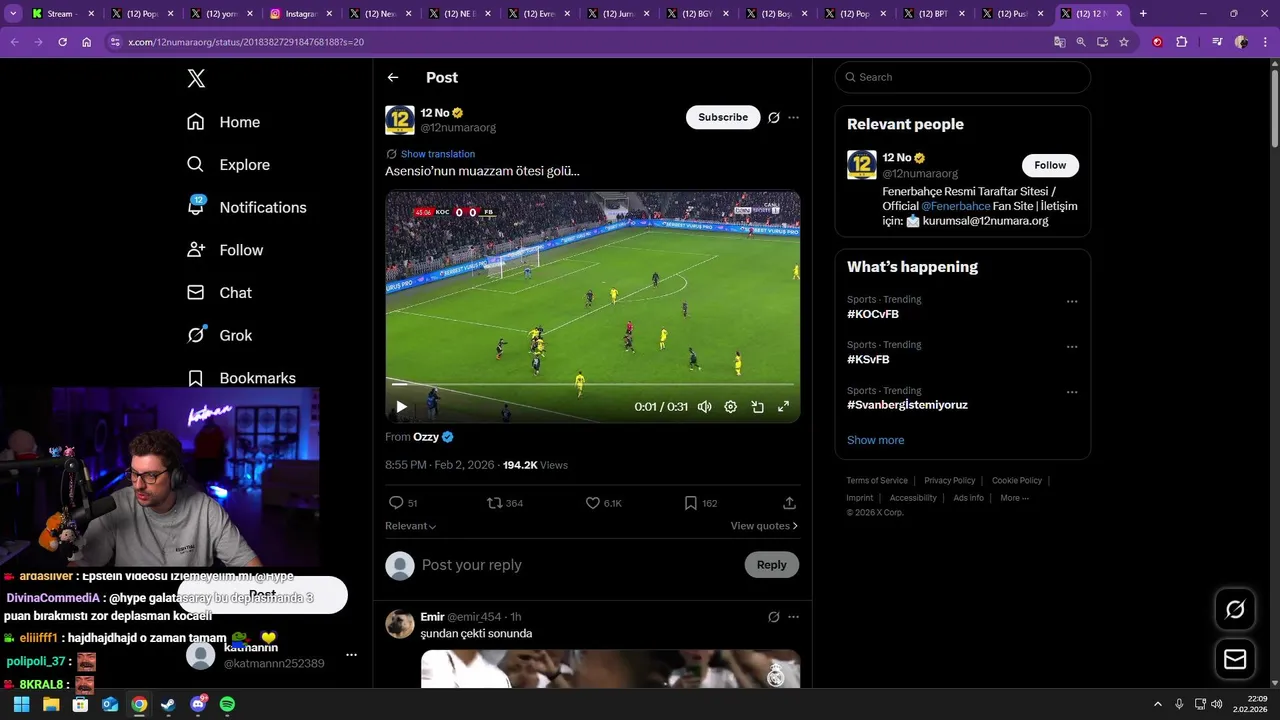This screenshot has width=1280, height=720.
Task: Open trending #KSvFB
Action: 868,359
